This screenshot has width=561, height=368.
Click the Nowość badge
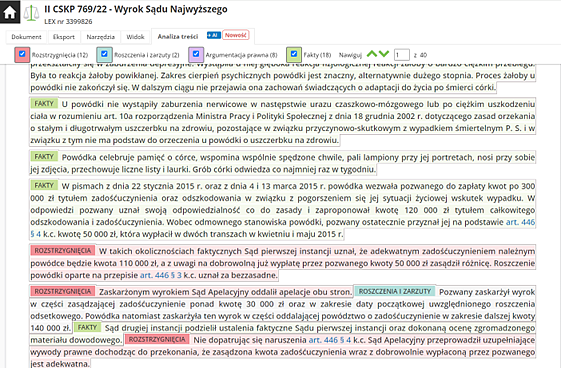coord(236,35)
